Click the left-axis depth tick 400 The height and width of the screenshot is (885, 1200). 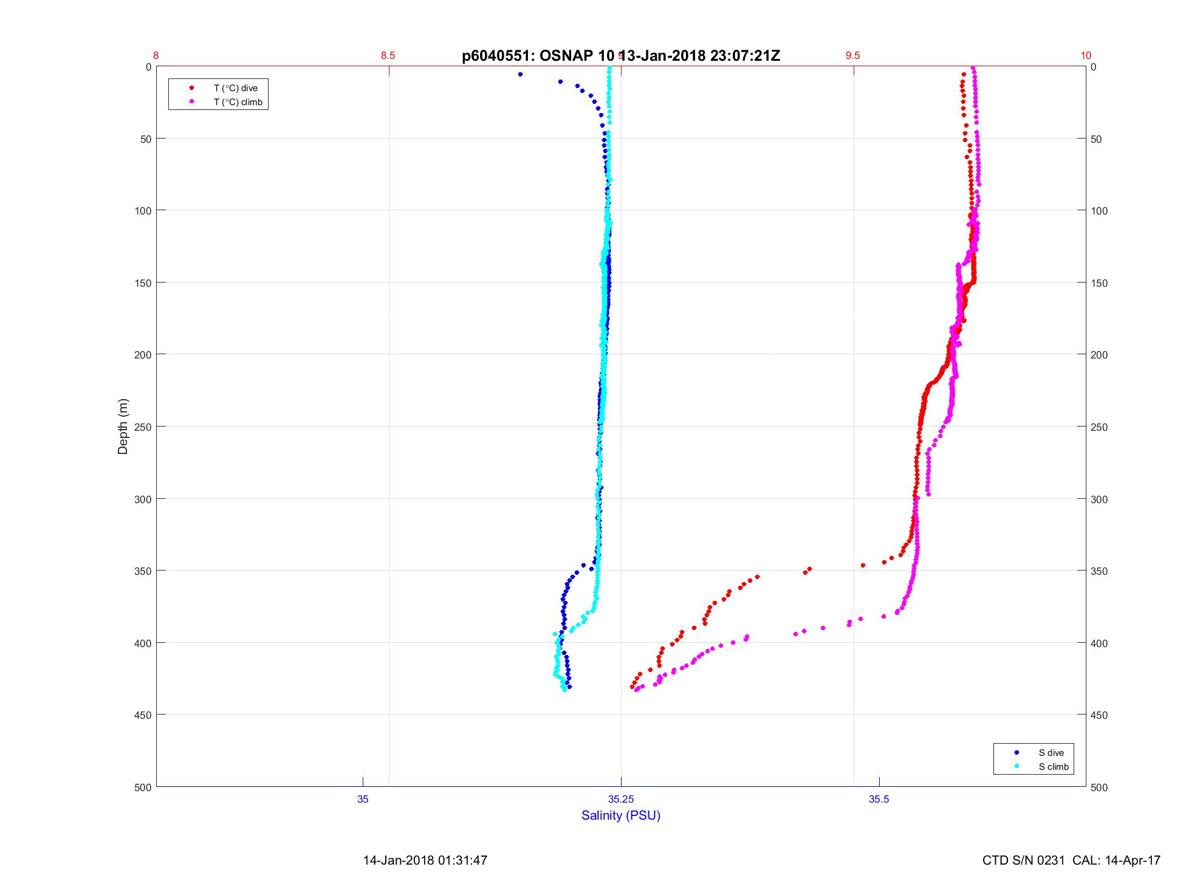tap(141, 643)
